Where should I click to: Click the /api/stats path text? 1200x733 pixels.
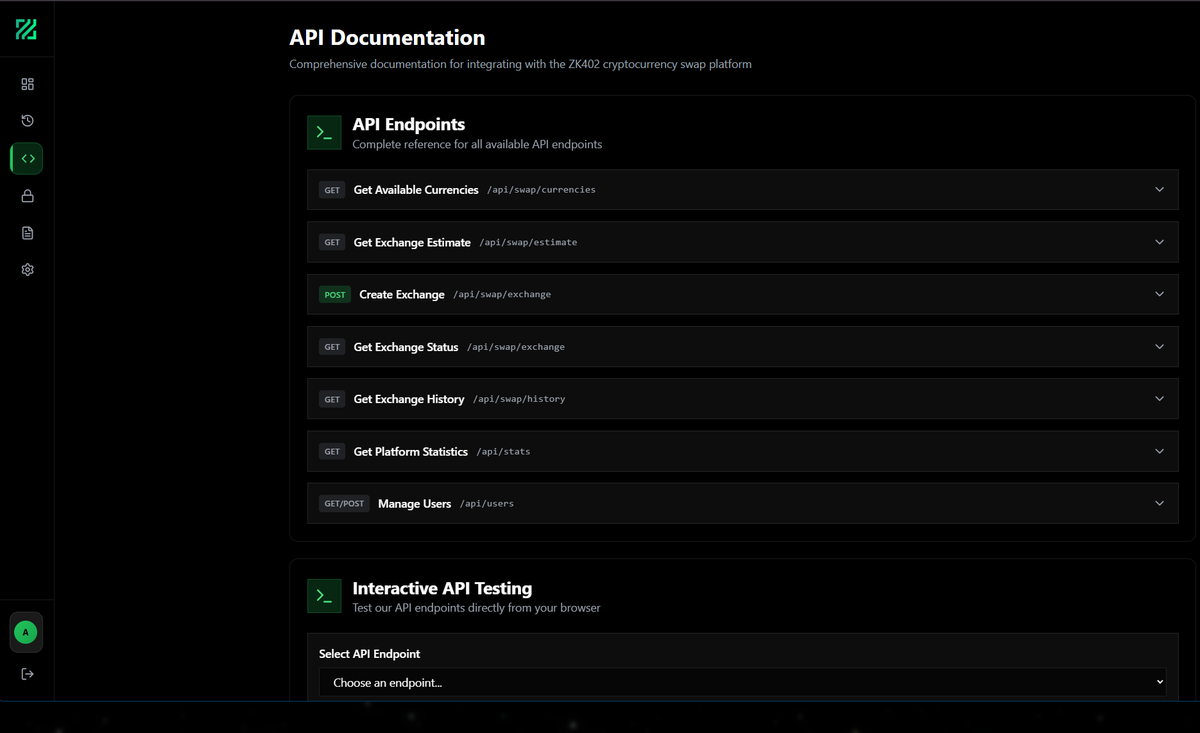click(x=503, y=451)
